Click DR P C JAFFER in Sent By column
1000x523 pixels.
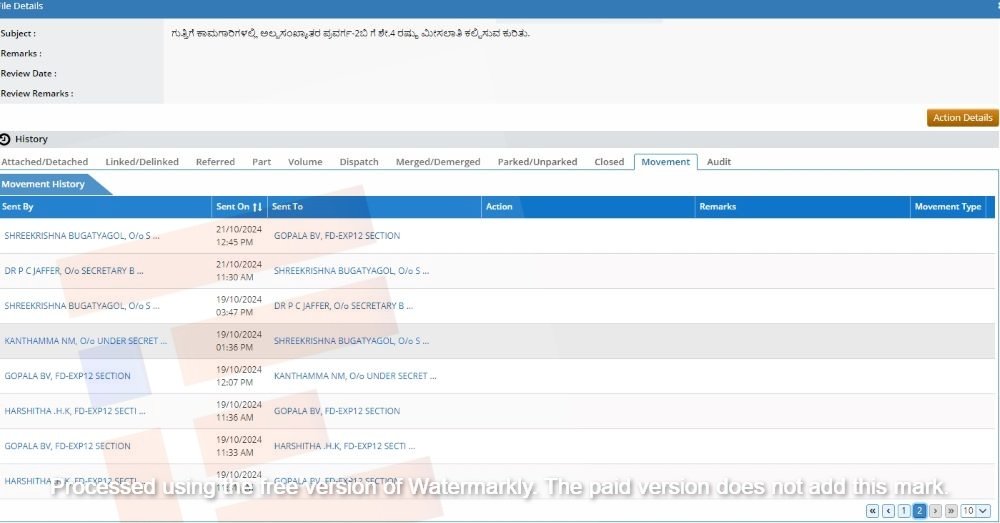tap(74, 271)
